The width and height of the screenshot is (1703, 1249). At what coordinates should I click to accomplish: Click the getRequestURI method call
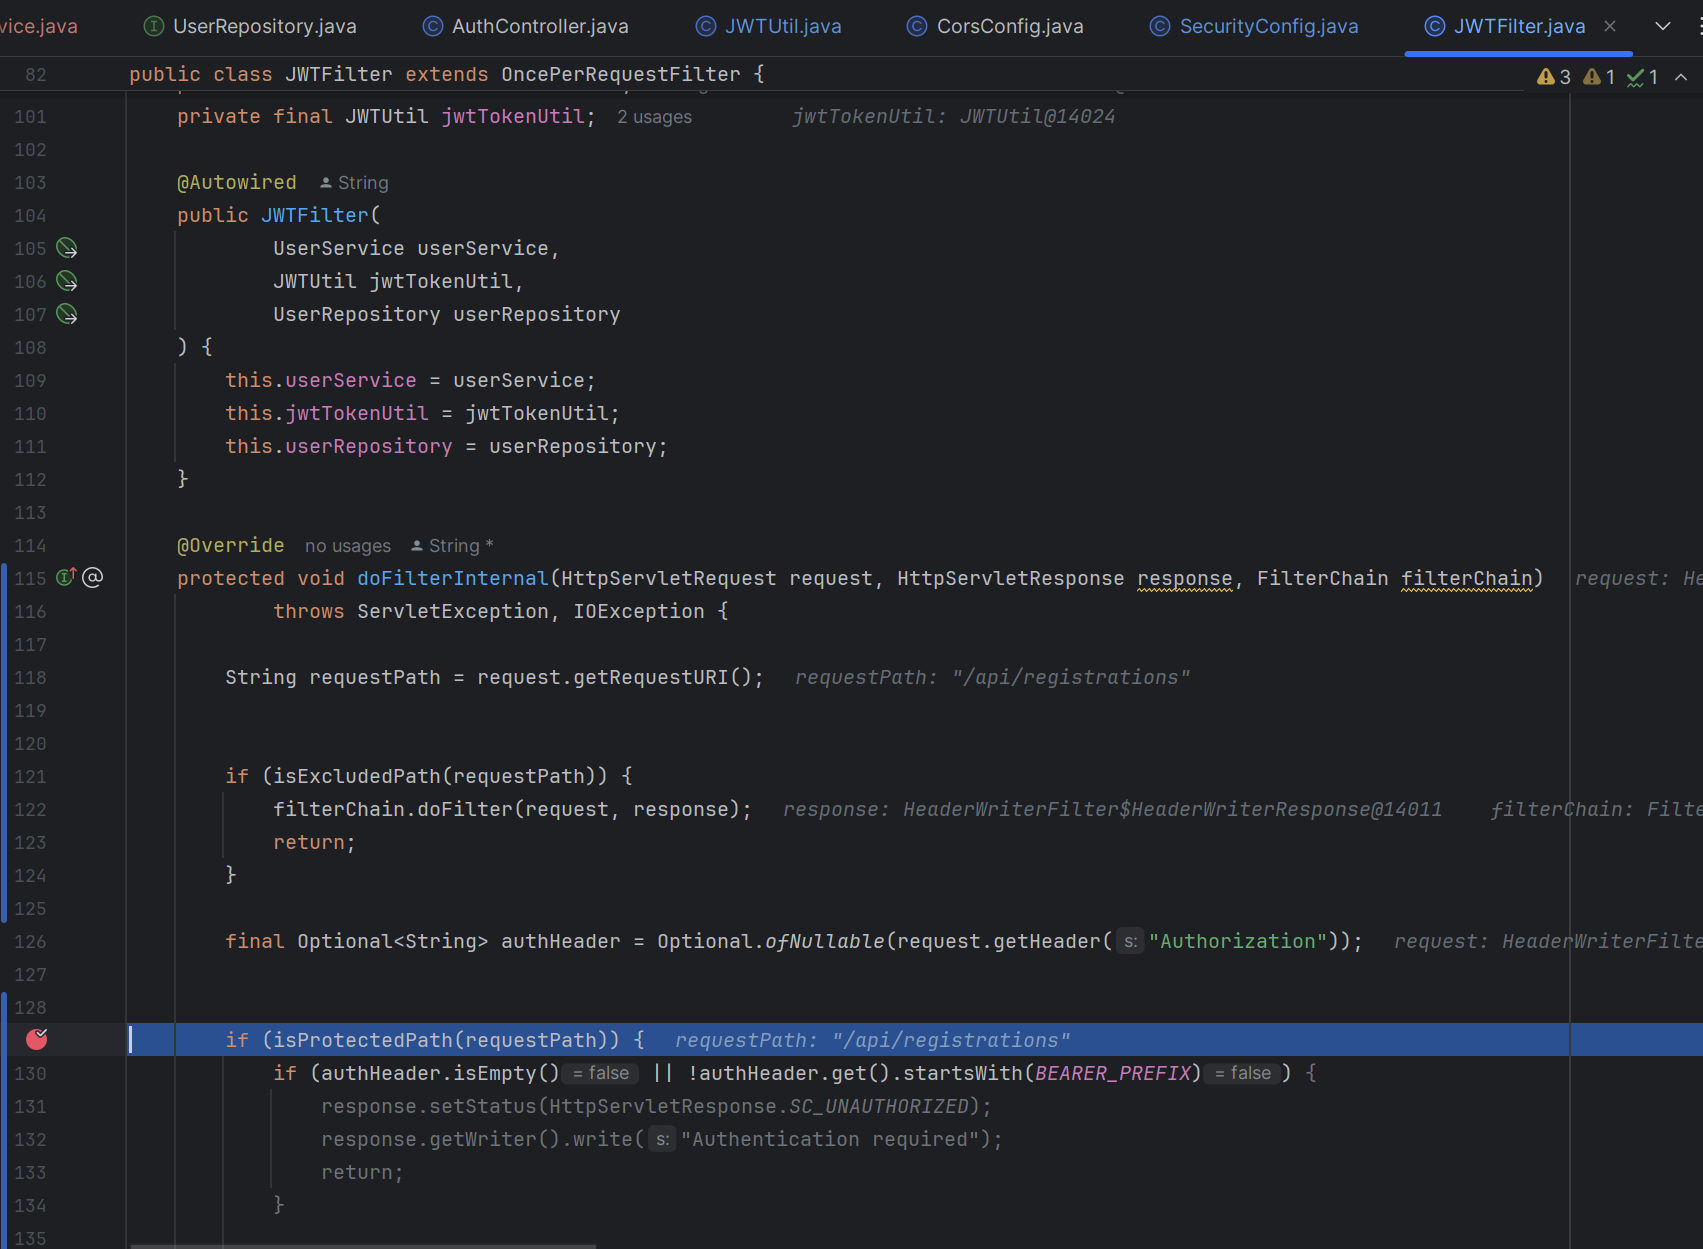click(651, 677)
